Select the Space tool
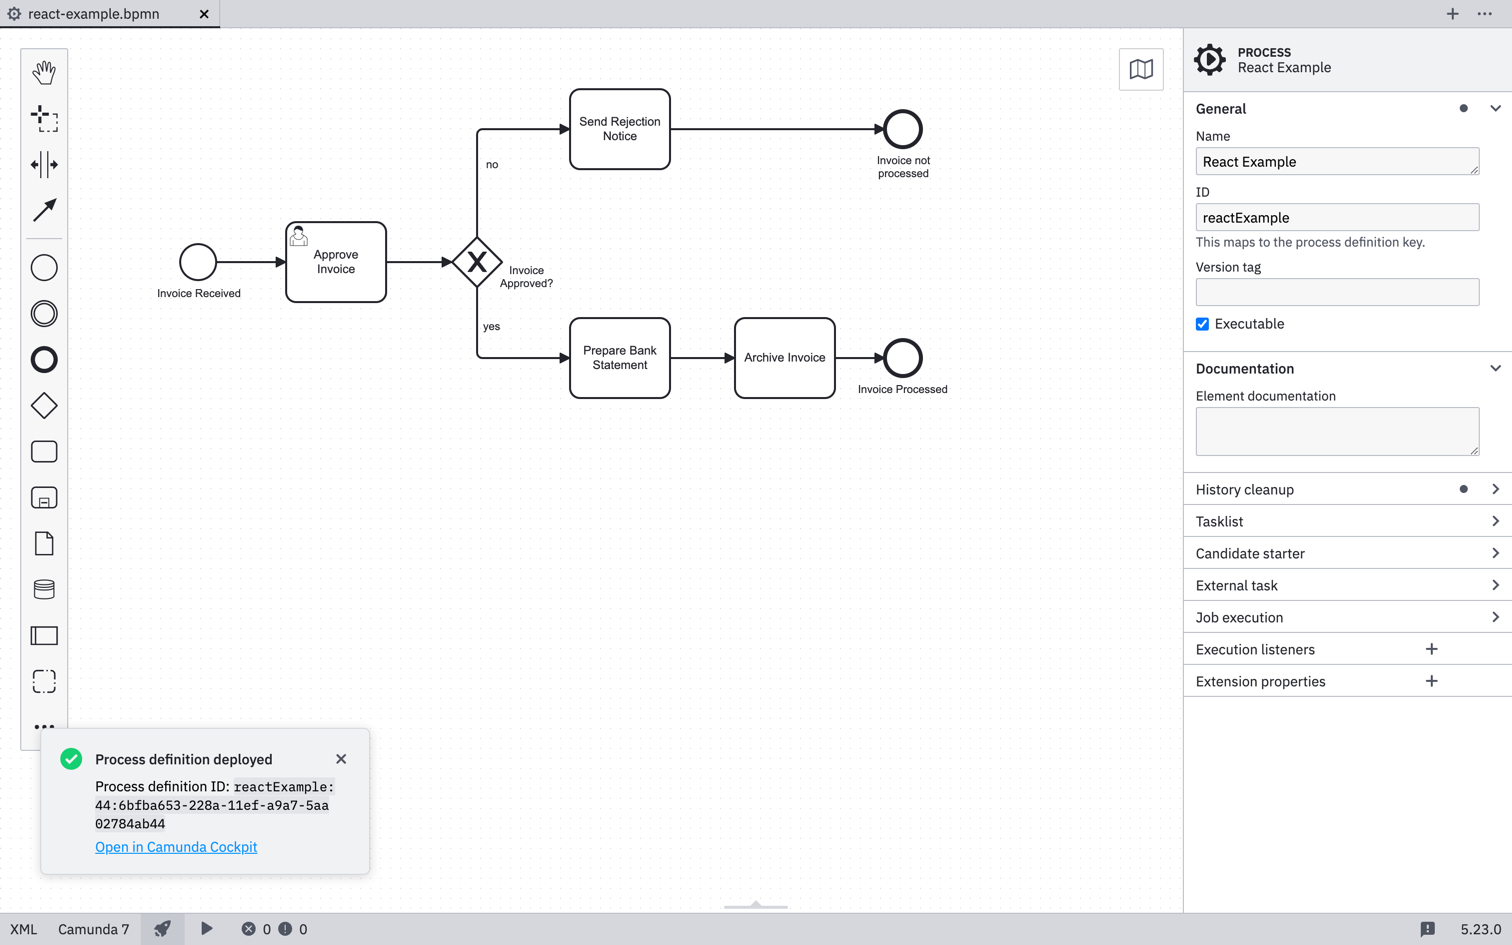Screen dimensions: 1512x945 click(x=44, y=165)
